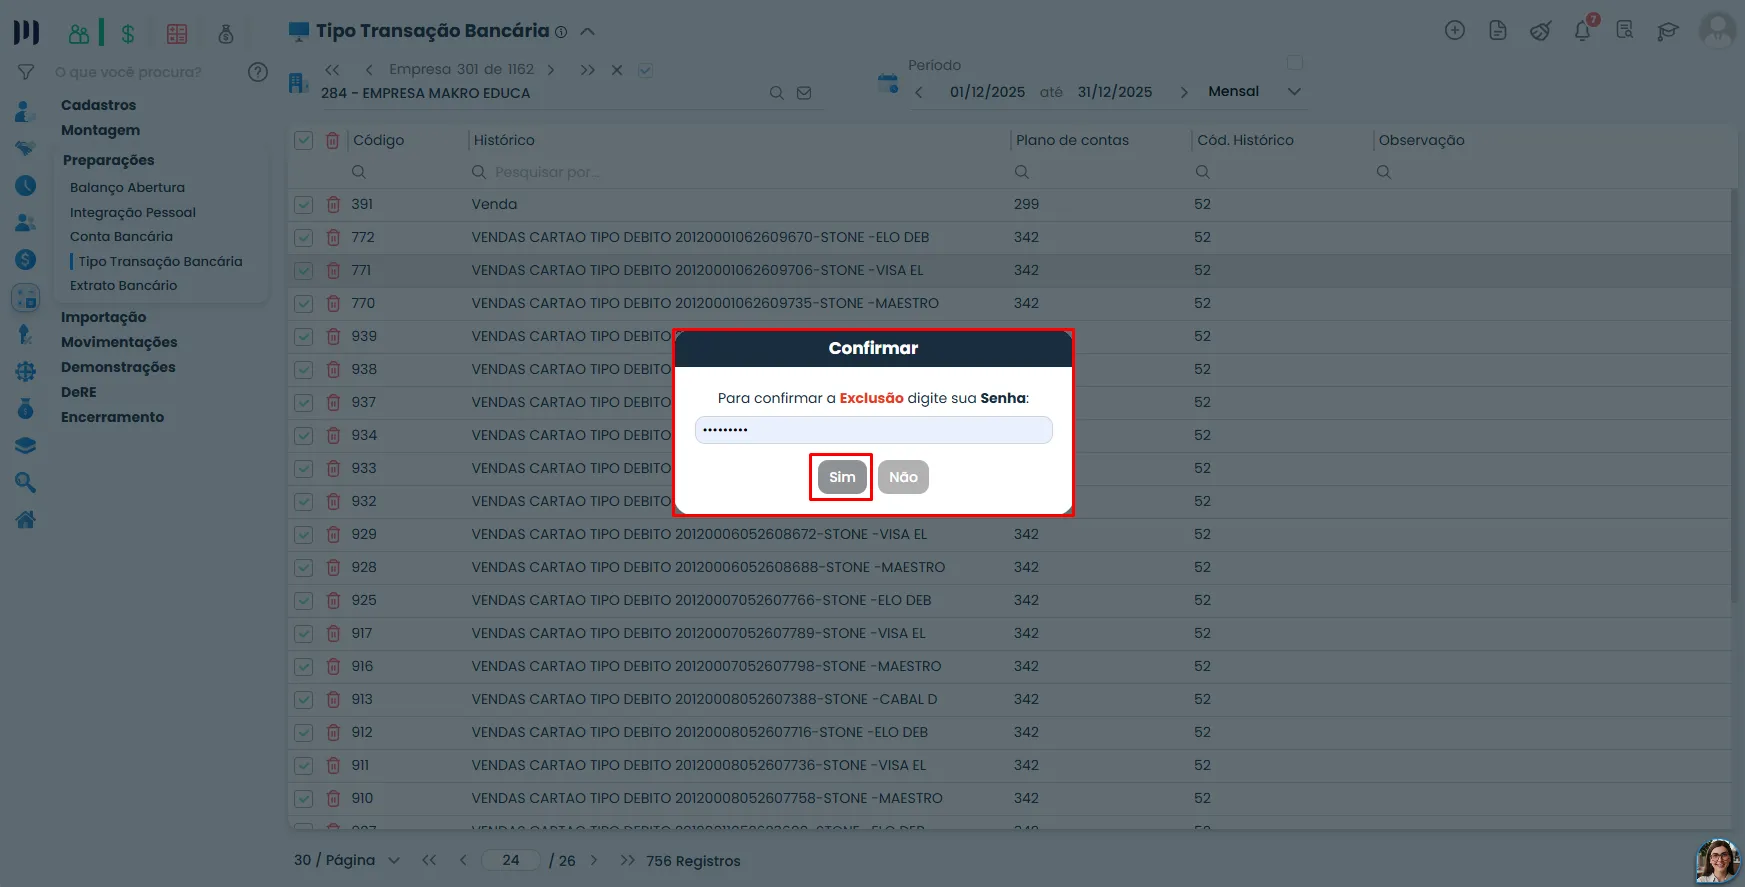The height and width of the screenshot is (887, 1745).
Task: Open the 30 / Página size dropdown
Action: pyautogui.click(x=347, y=860)
